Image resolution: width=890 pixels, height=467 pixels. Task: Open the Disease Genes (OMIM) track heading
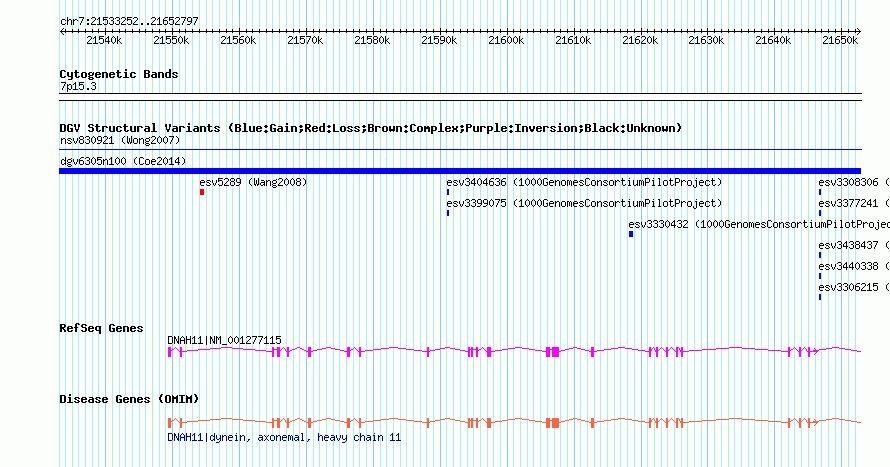[x=129, y=399]
